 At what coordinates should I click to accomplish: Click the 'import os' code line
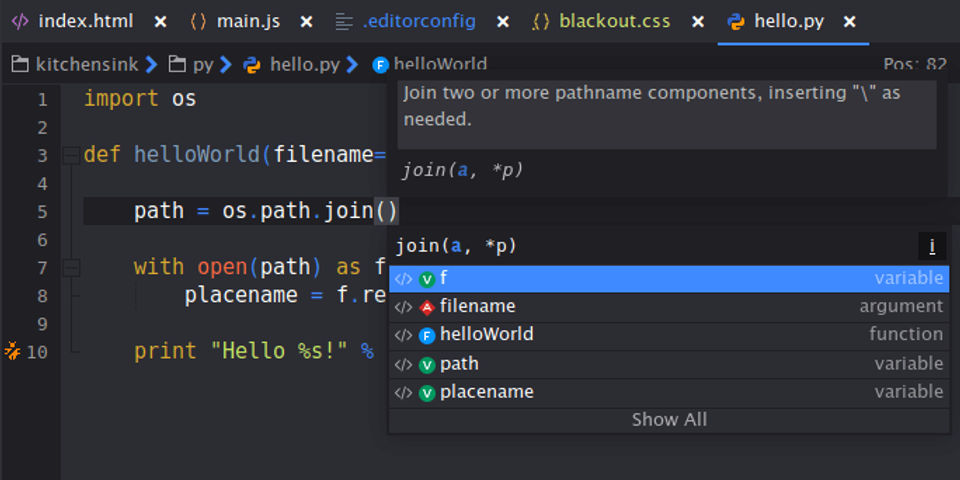tap(140, 99)
